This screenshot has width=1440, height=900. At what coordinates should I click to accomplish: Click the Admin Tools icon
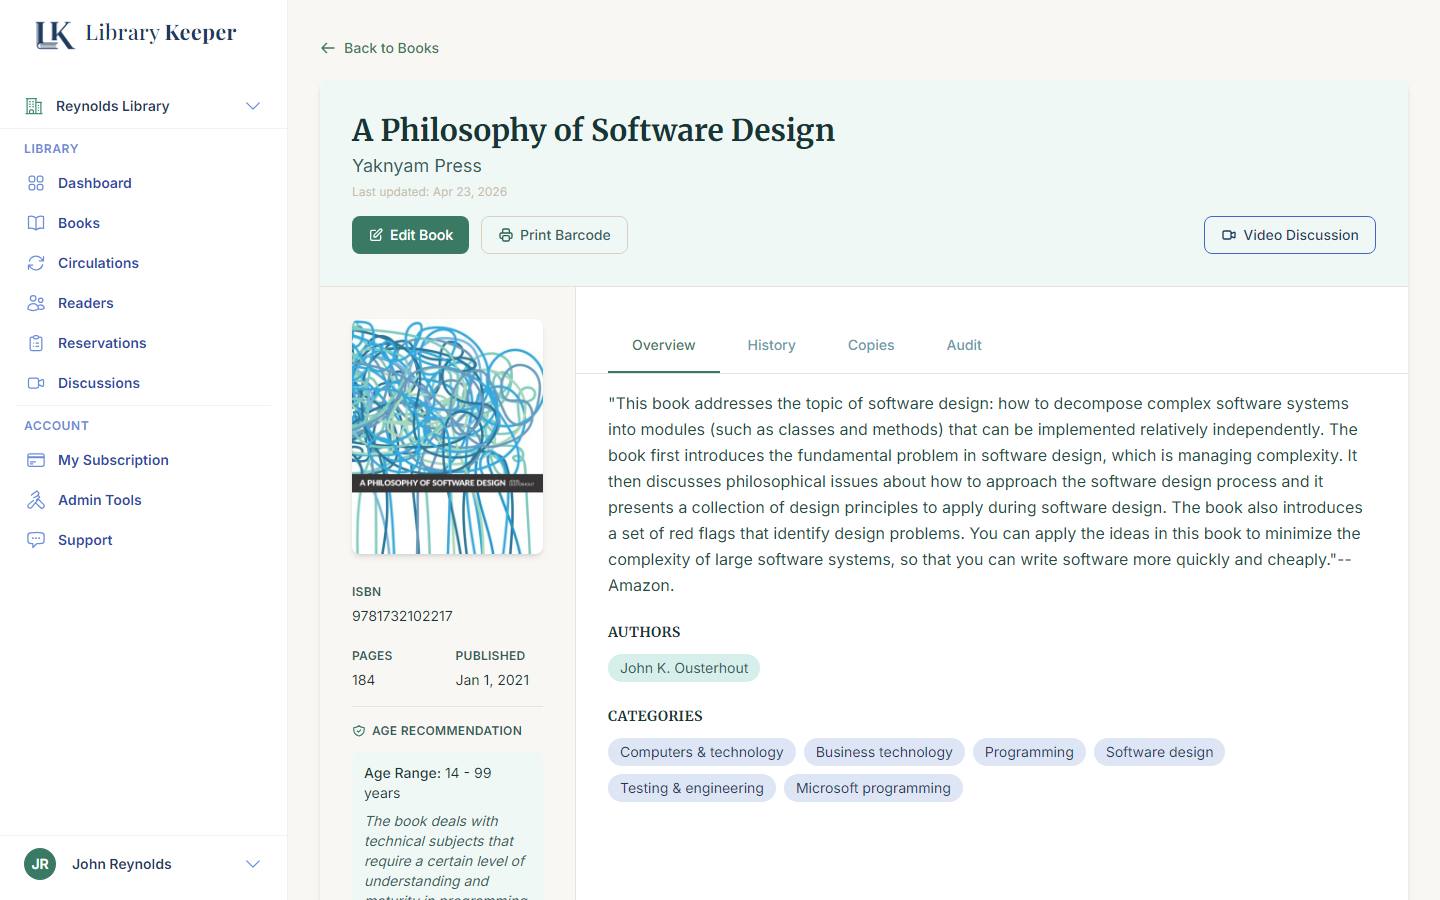pyautogui.click(x=36, y=500)
